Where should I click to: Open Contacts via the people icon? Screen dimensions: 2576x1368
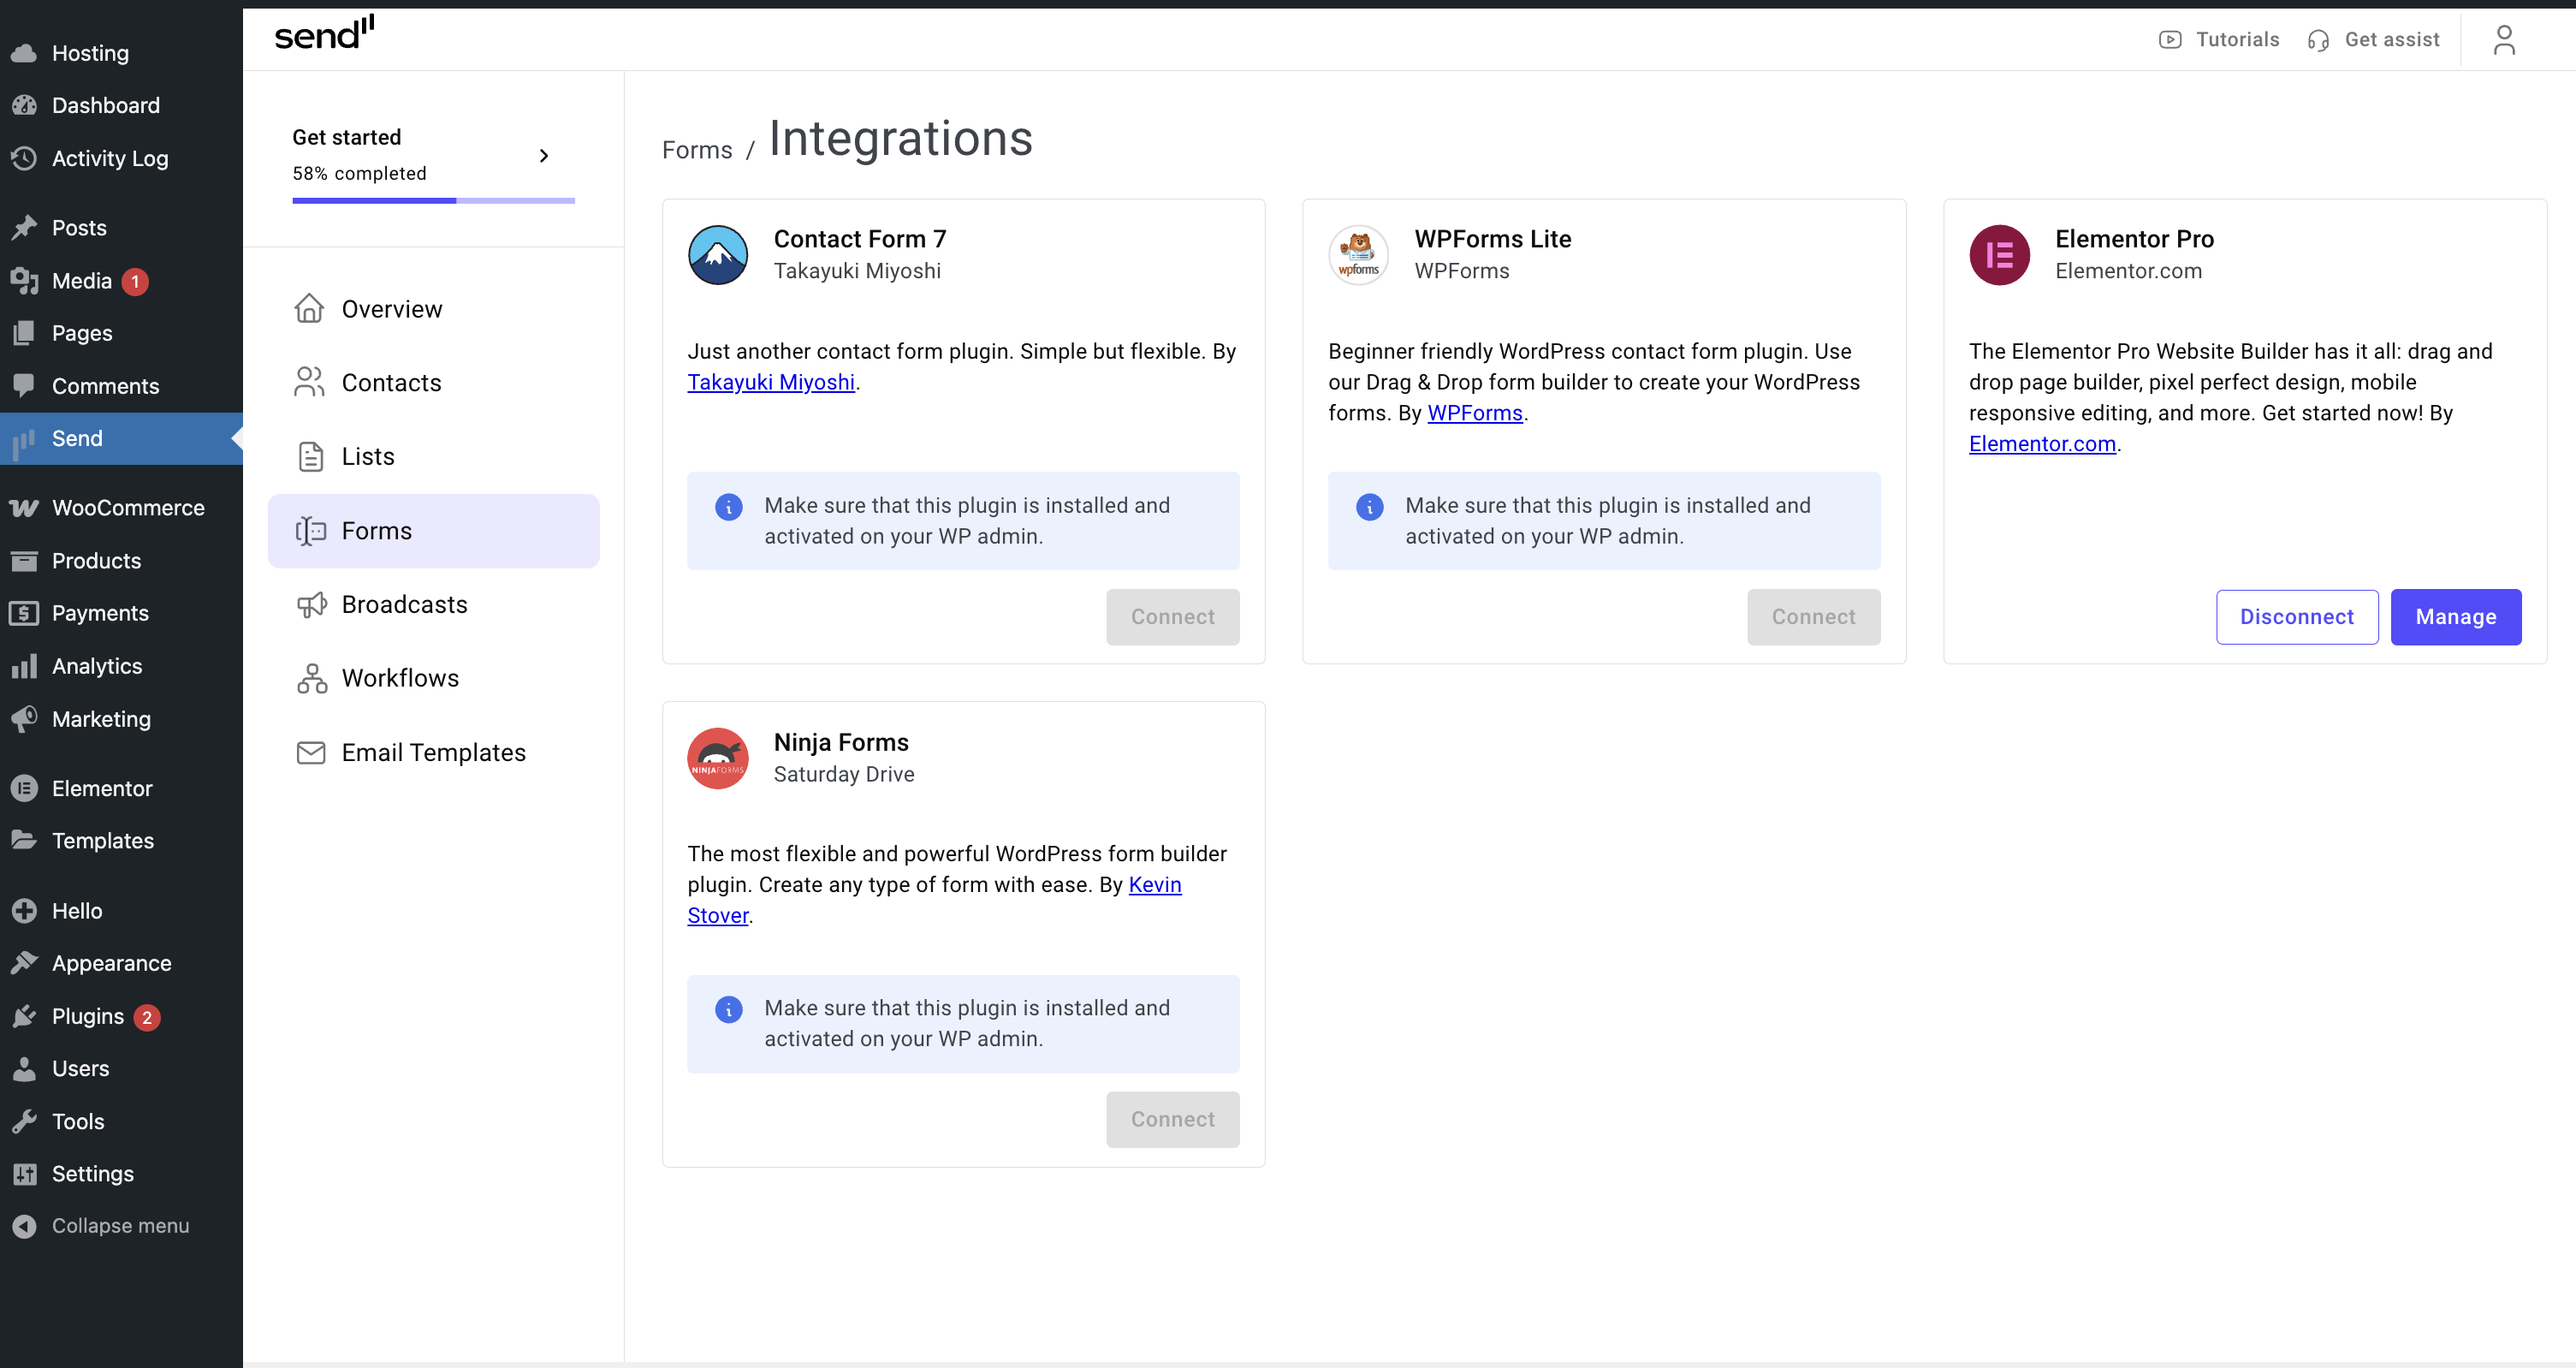pos(309,382)
